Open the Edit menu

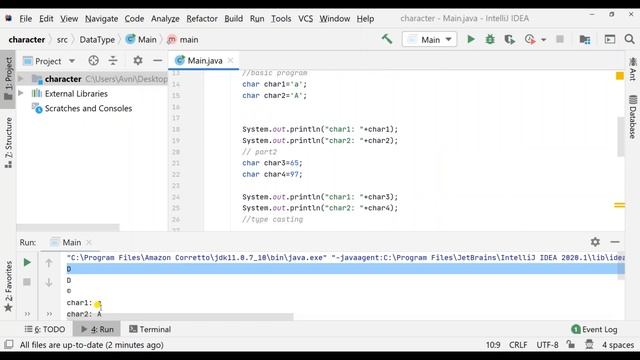(x=46, y=18)
